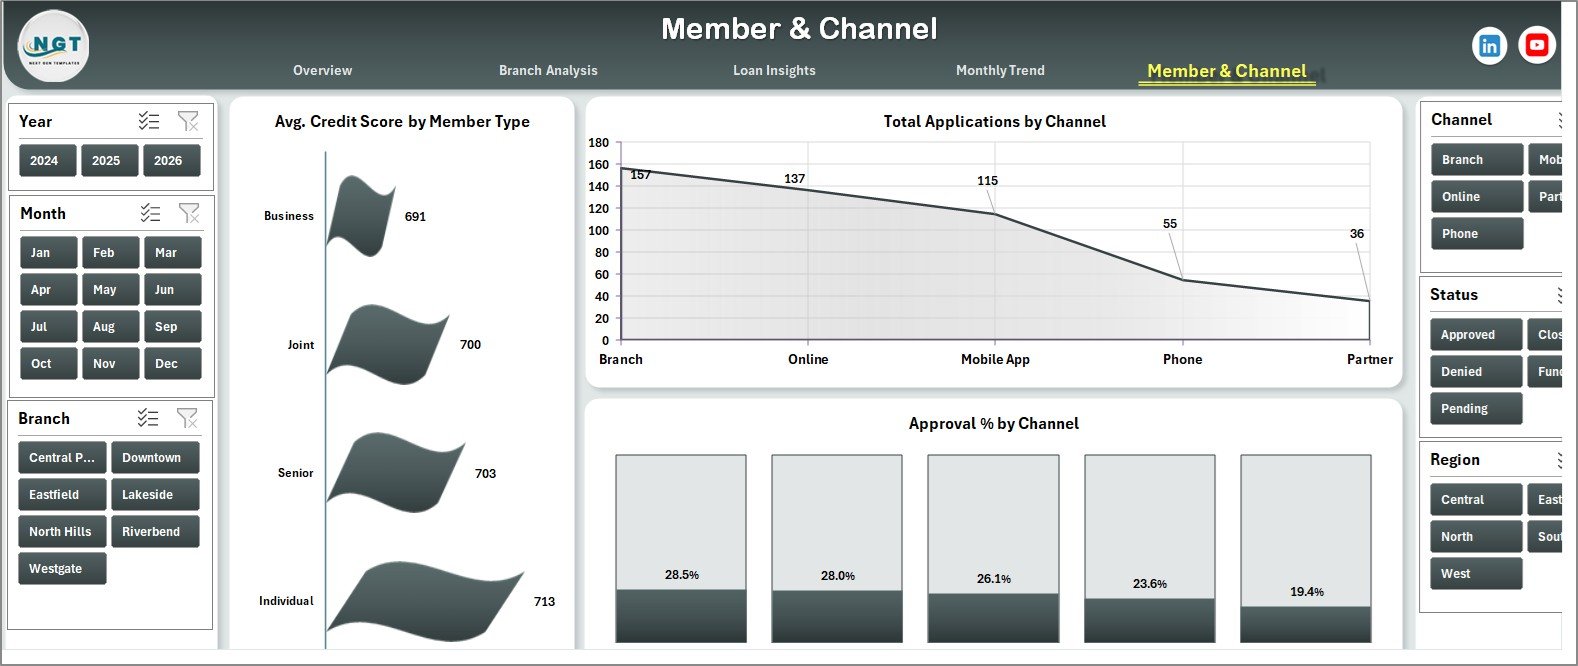
Task: Filter by year 2025
Action: click(109, 160)
